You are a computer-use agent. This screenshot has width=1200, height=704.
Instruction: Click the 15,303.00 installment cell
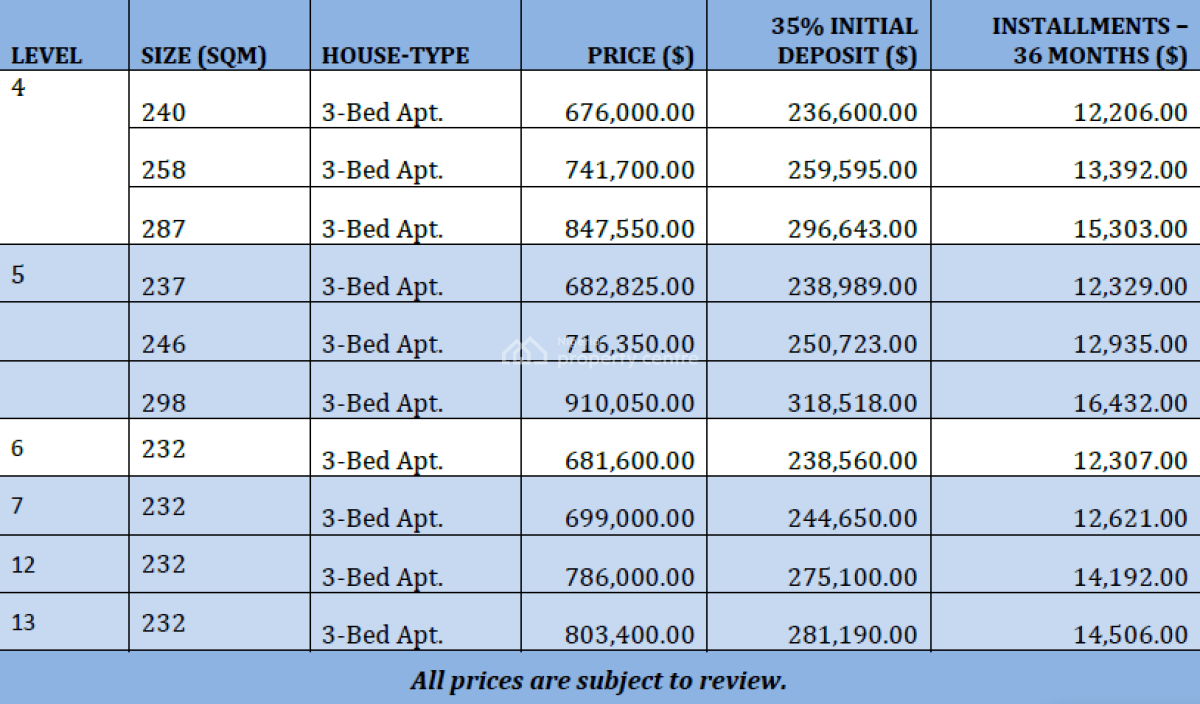1128,229
